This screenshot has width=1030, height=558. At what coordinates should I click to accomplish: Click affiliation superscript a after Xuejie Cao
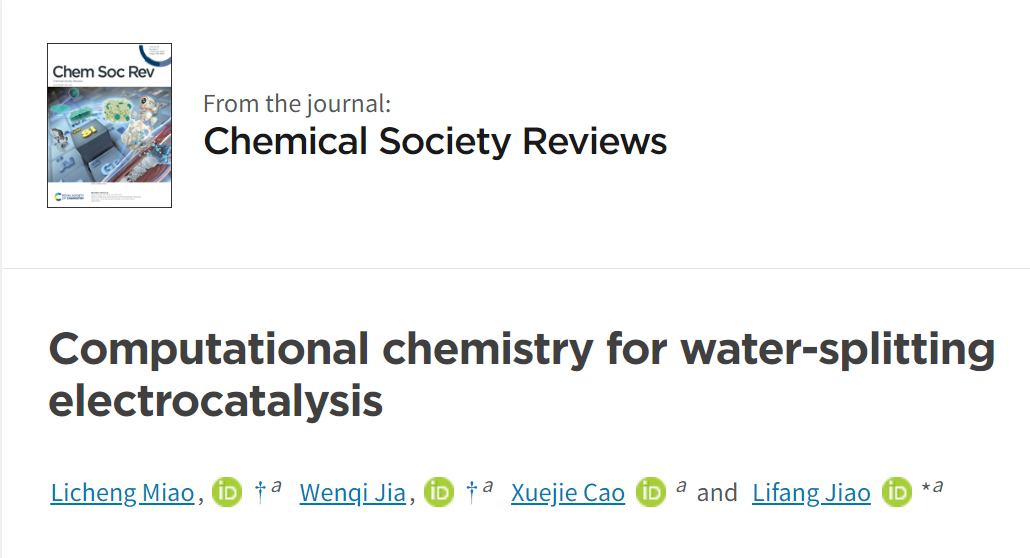pos(681,486)
